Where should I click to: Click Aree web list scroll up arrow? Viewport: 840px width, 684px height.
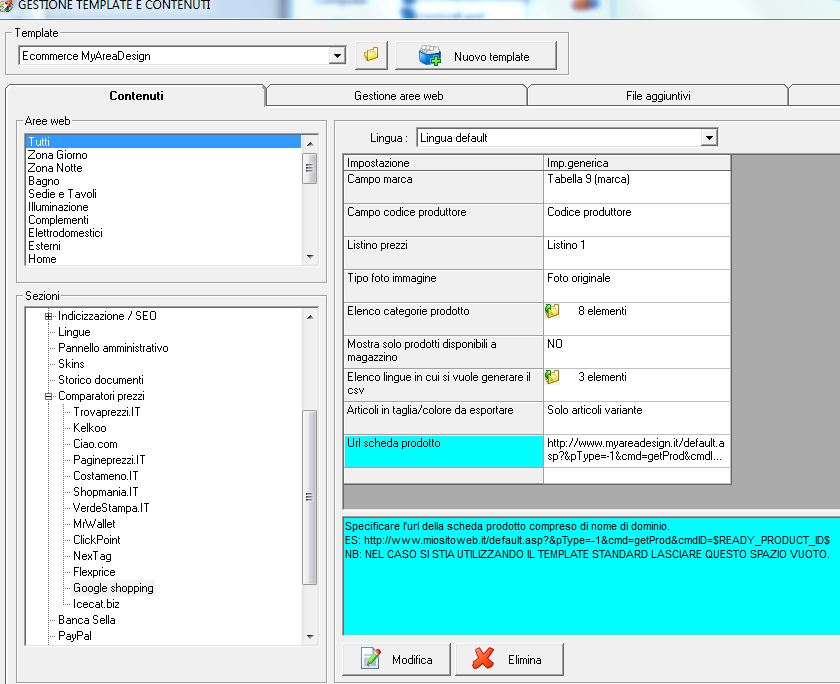(x=310, y=143)
